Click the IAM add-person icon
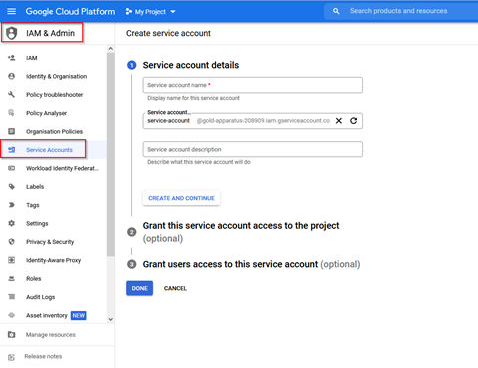This screenshot has height=368, width=478. pos(12,58)
